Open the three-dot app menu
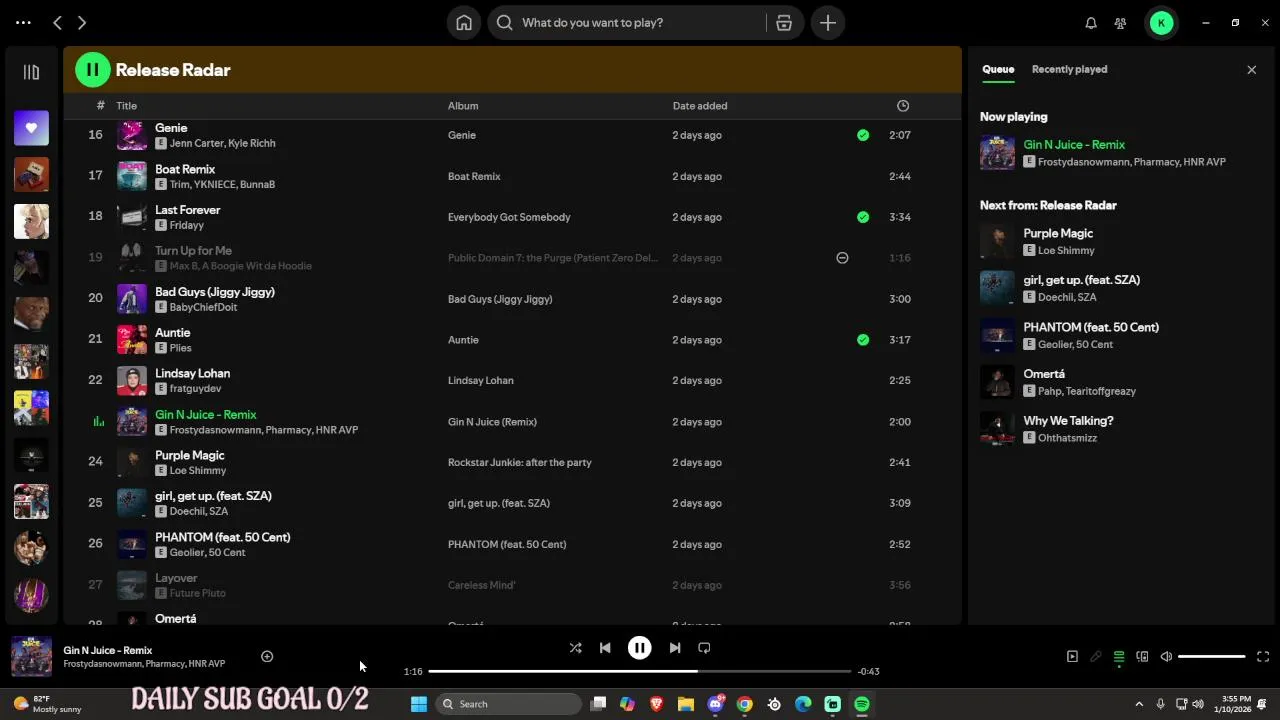 coord(23,22)
